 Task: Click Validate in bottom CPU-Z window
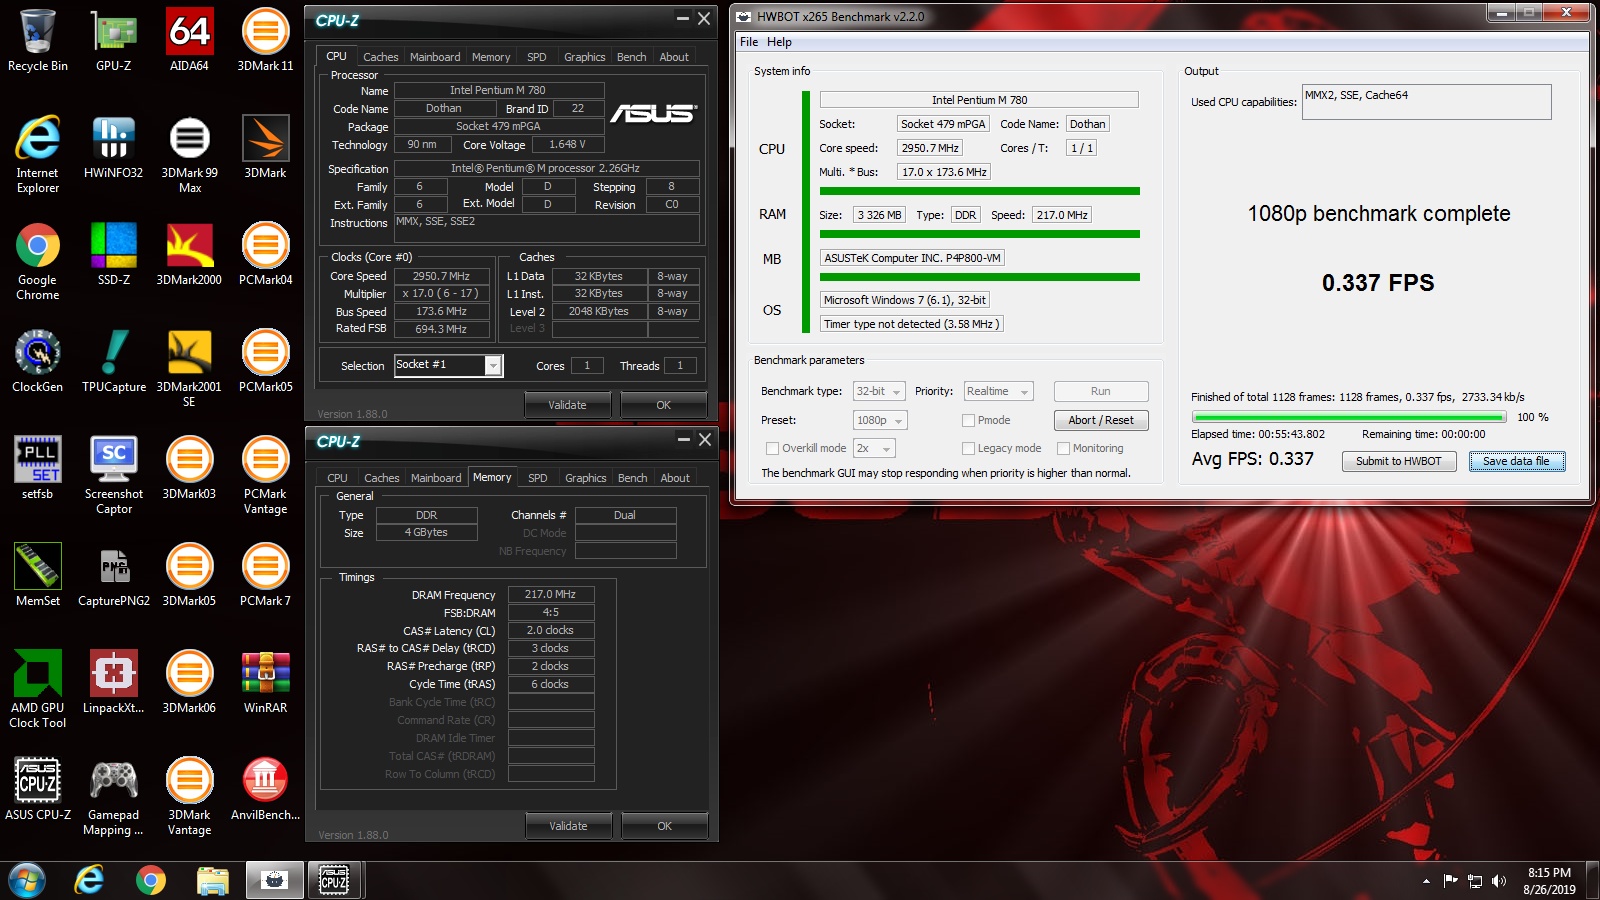tap(568, 826)
